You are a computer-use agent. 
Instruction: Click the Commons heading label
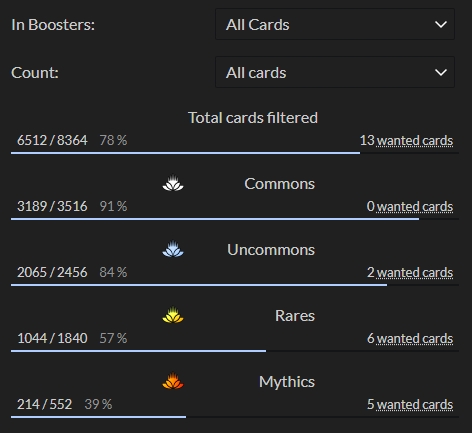pyautogui.click(x=279, y=184)
